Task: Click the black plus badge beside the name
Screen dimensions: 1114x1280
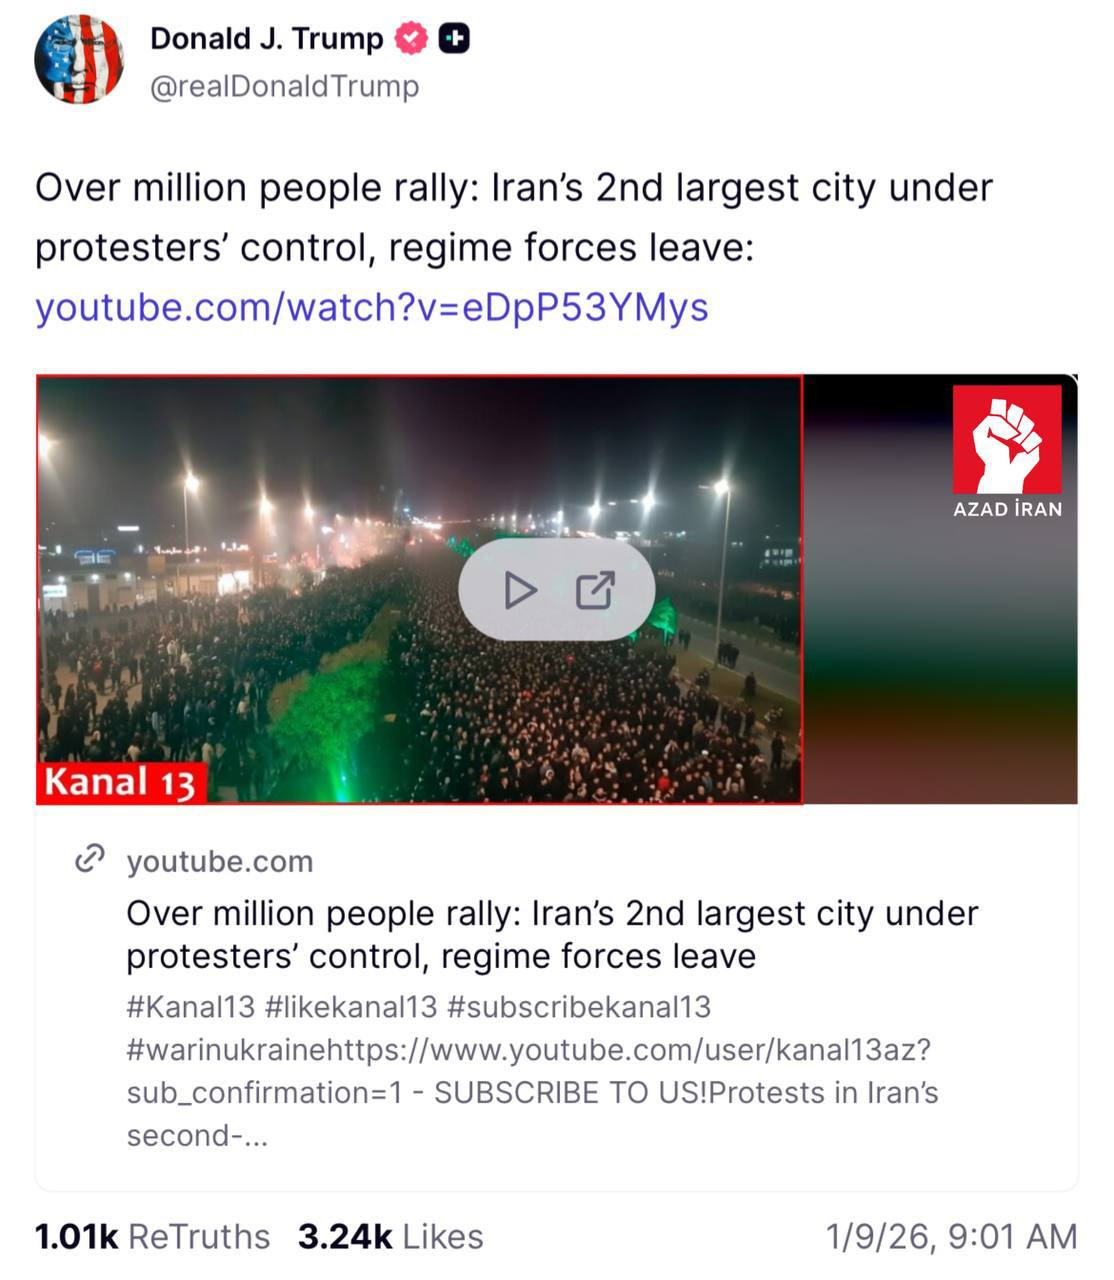Action: 454,39
